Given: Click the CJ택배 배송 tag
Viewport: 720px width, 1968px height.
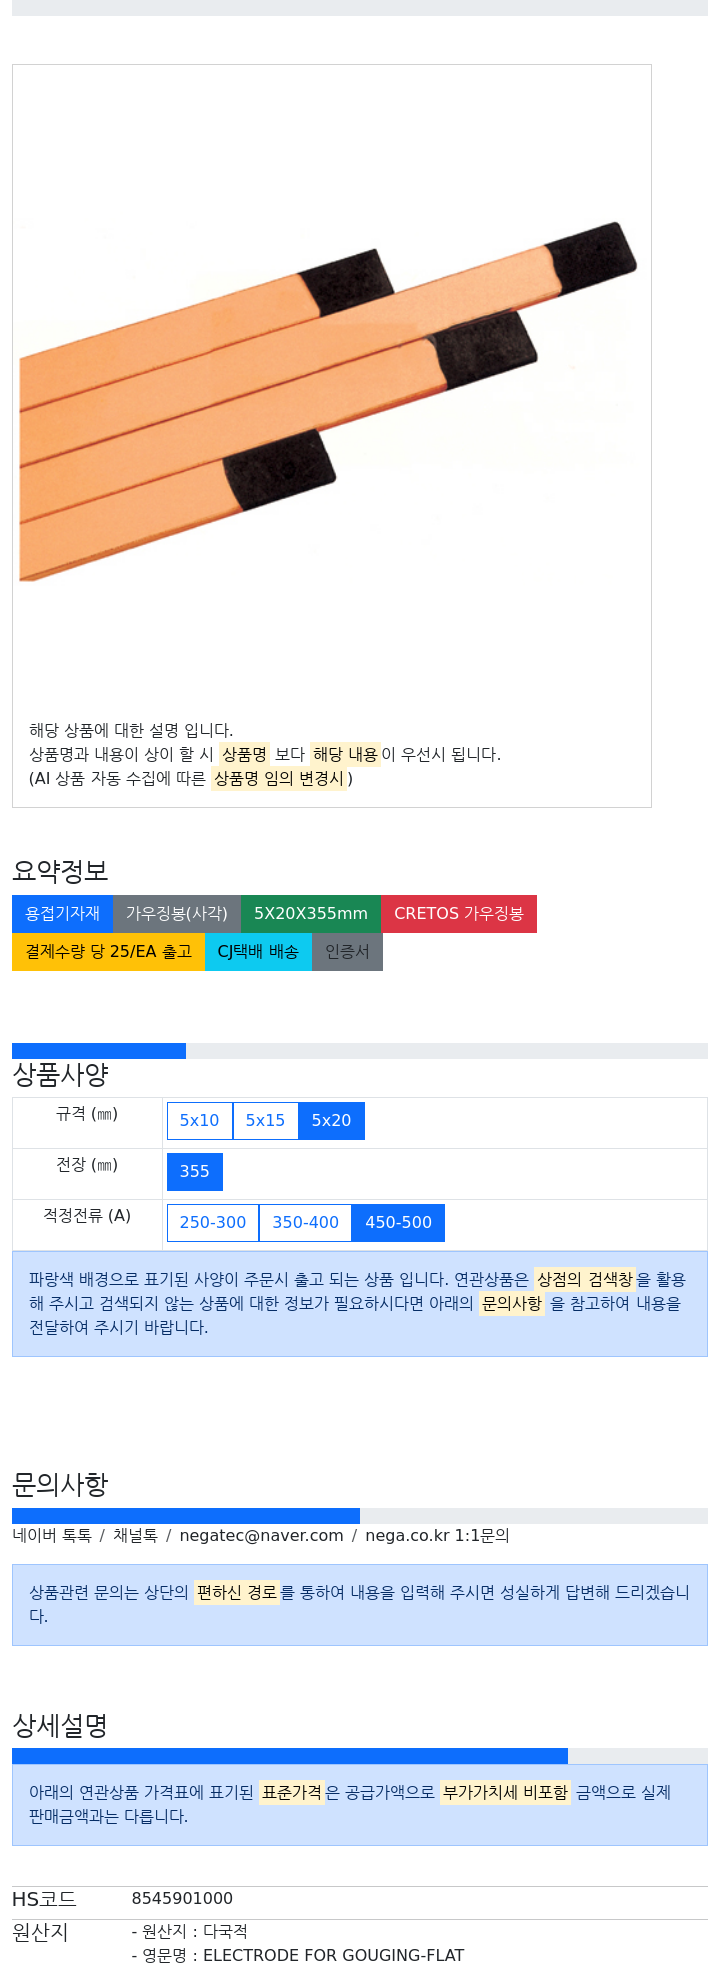Looking at the screenshot, I should pyautogui.click(x=258, y=952).
